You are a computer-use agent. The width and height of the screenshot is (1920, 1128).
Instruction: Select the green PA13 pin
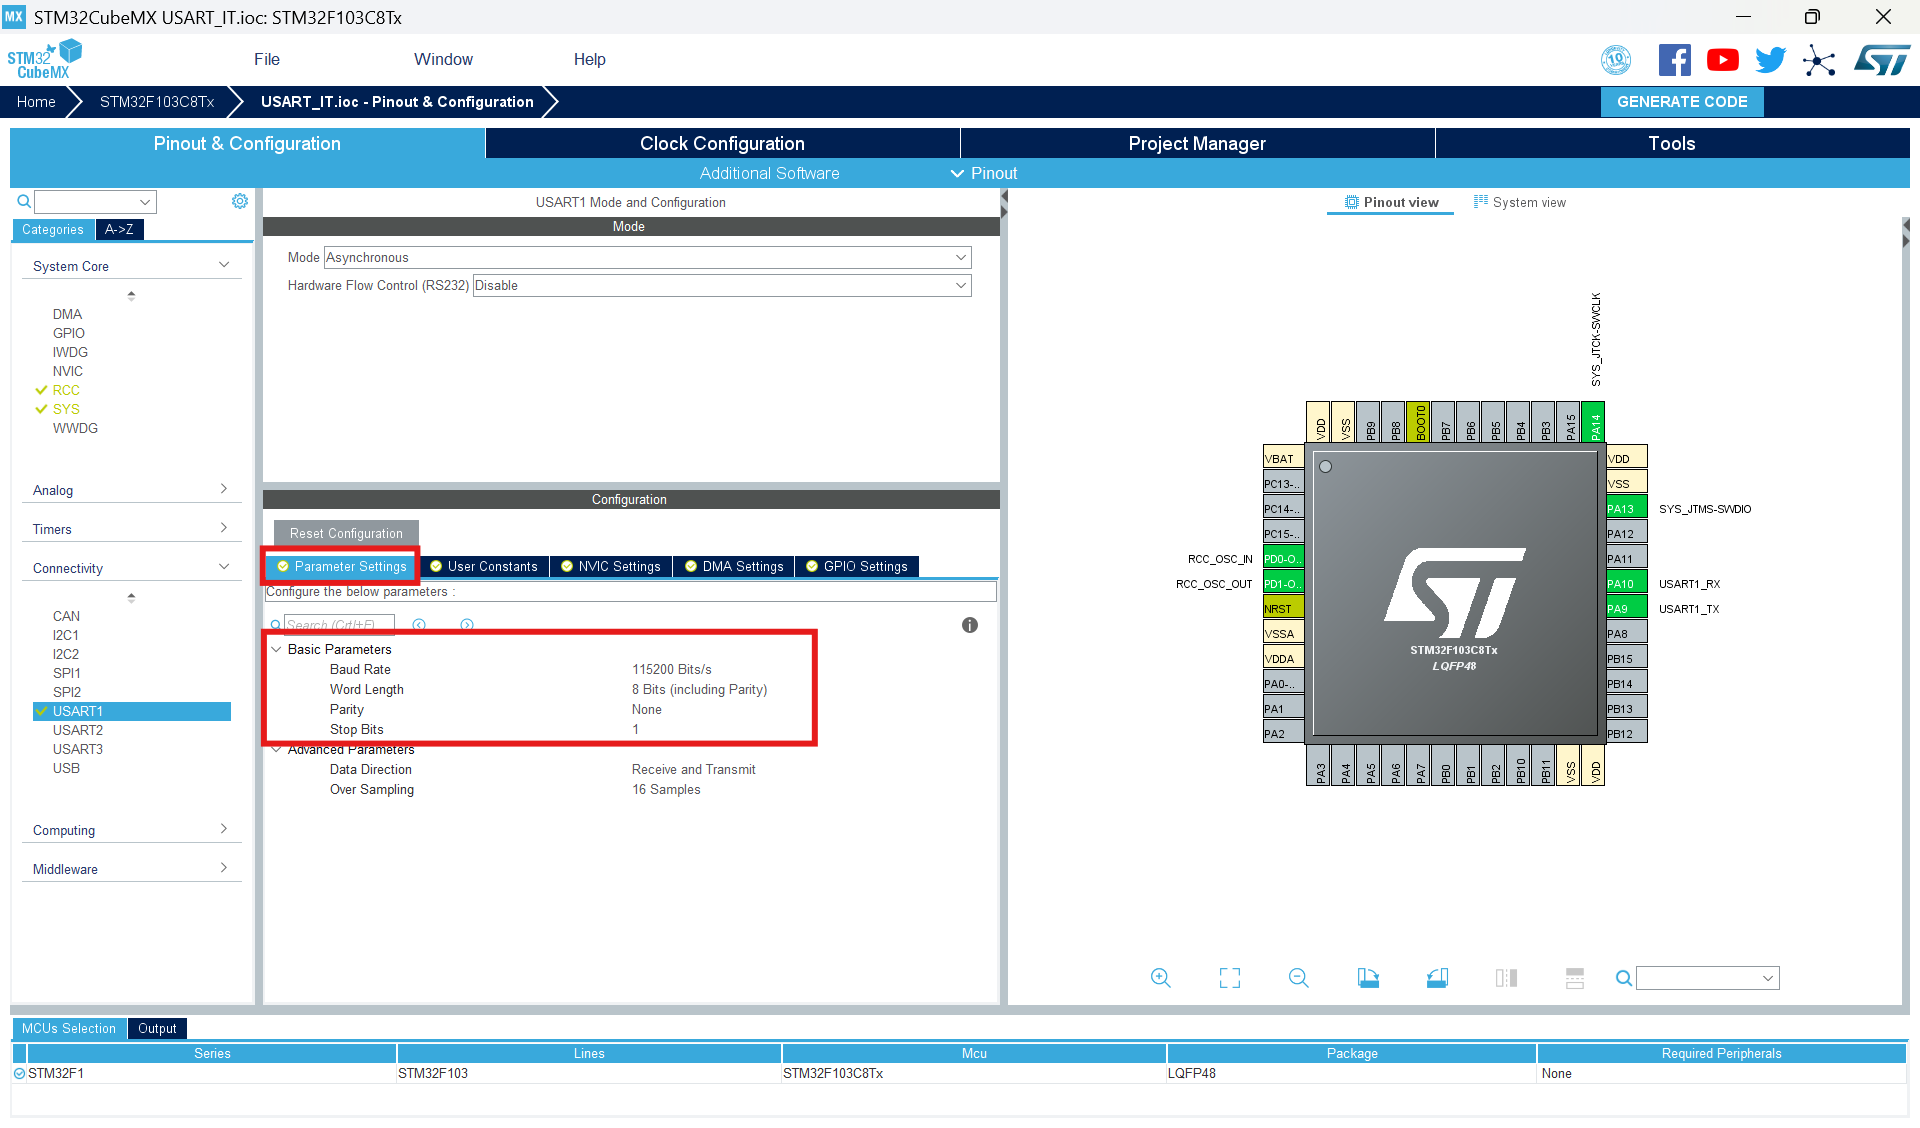[1625, 508]
